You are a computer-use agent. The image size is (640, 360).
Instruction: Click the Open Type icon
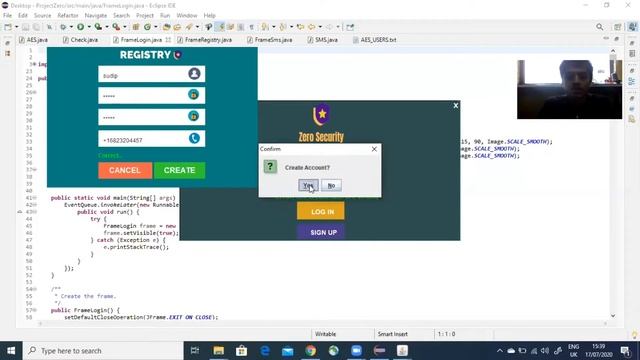coord(166,27)
